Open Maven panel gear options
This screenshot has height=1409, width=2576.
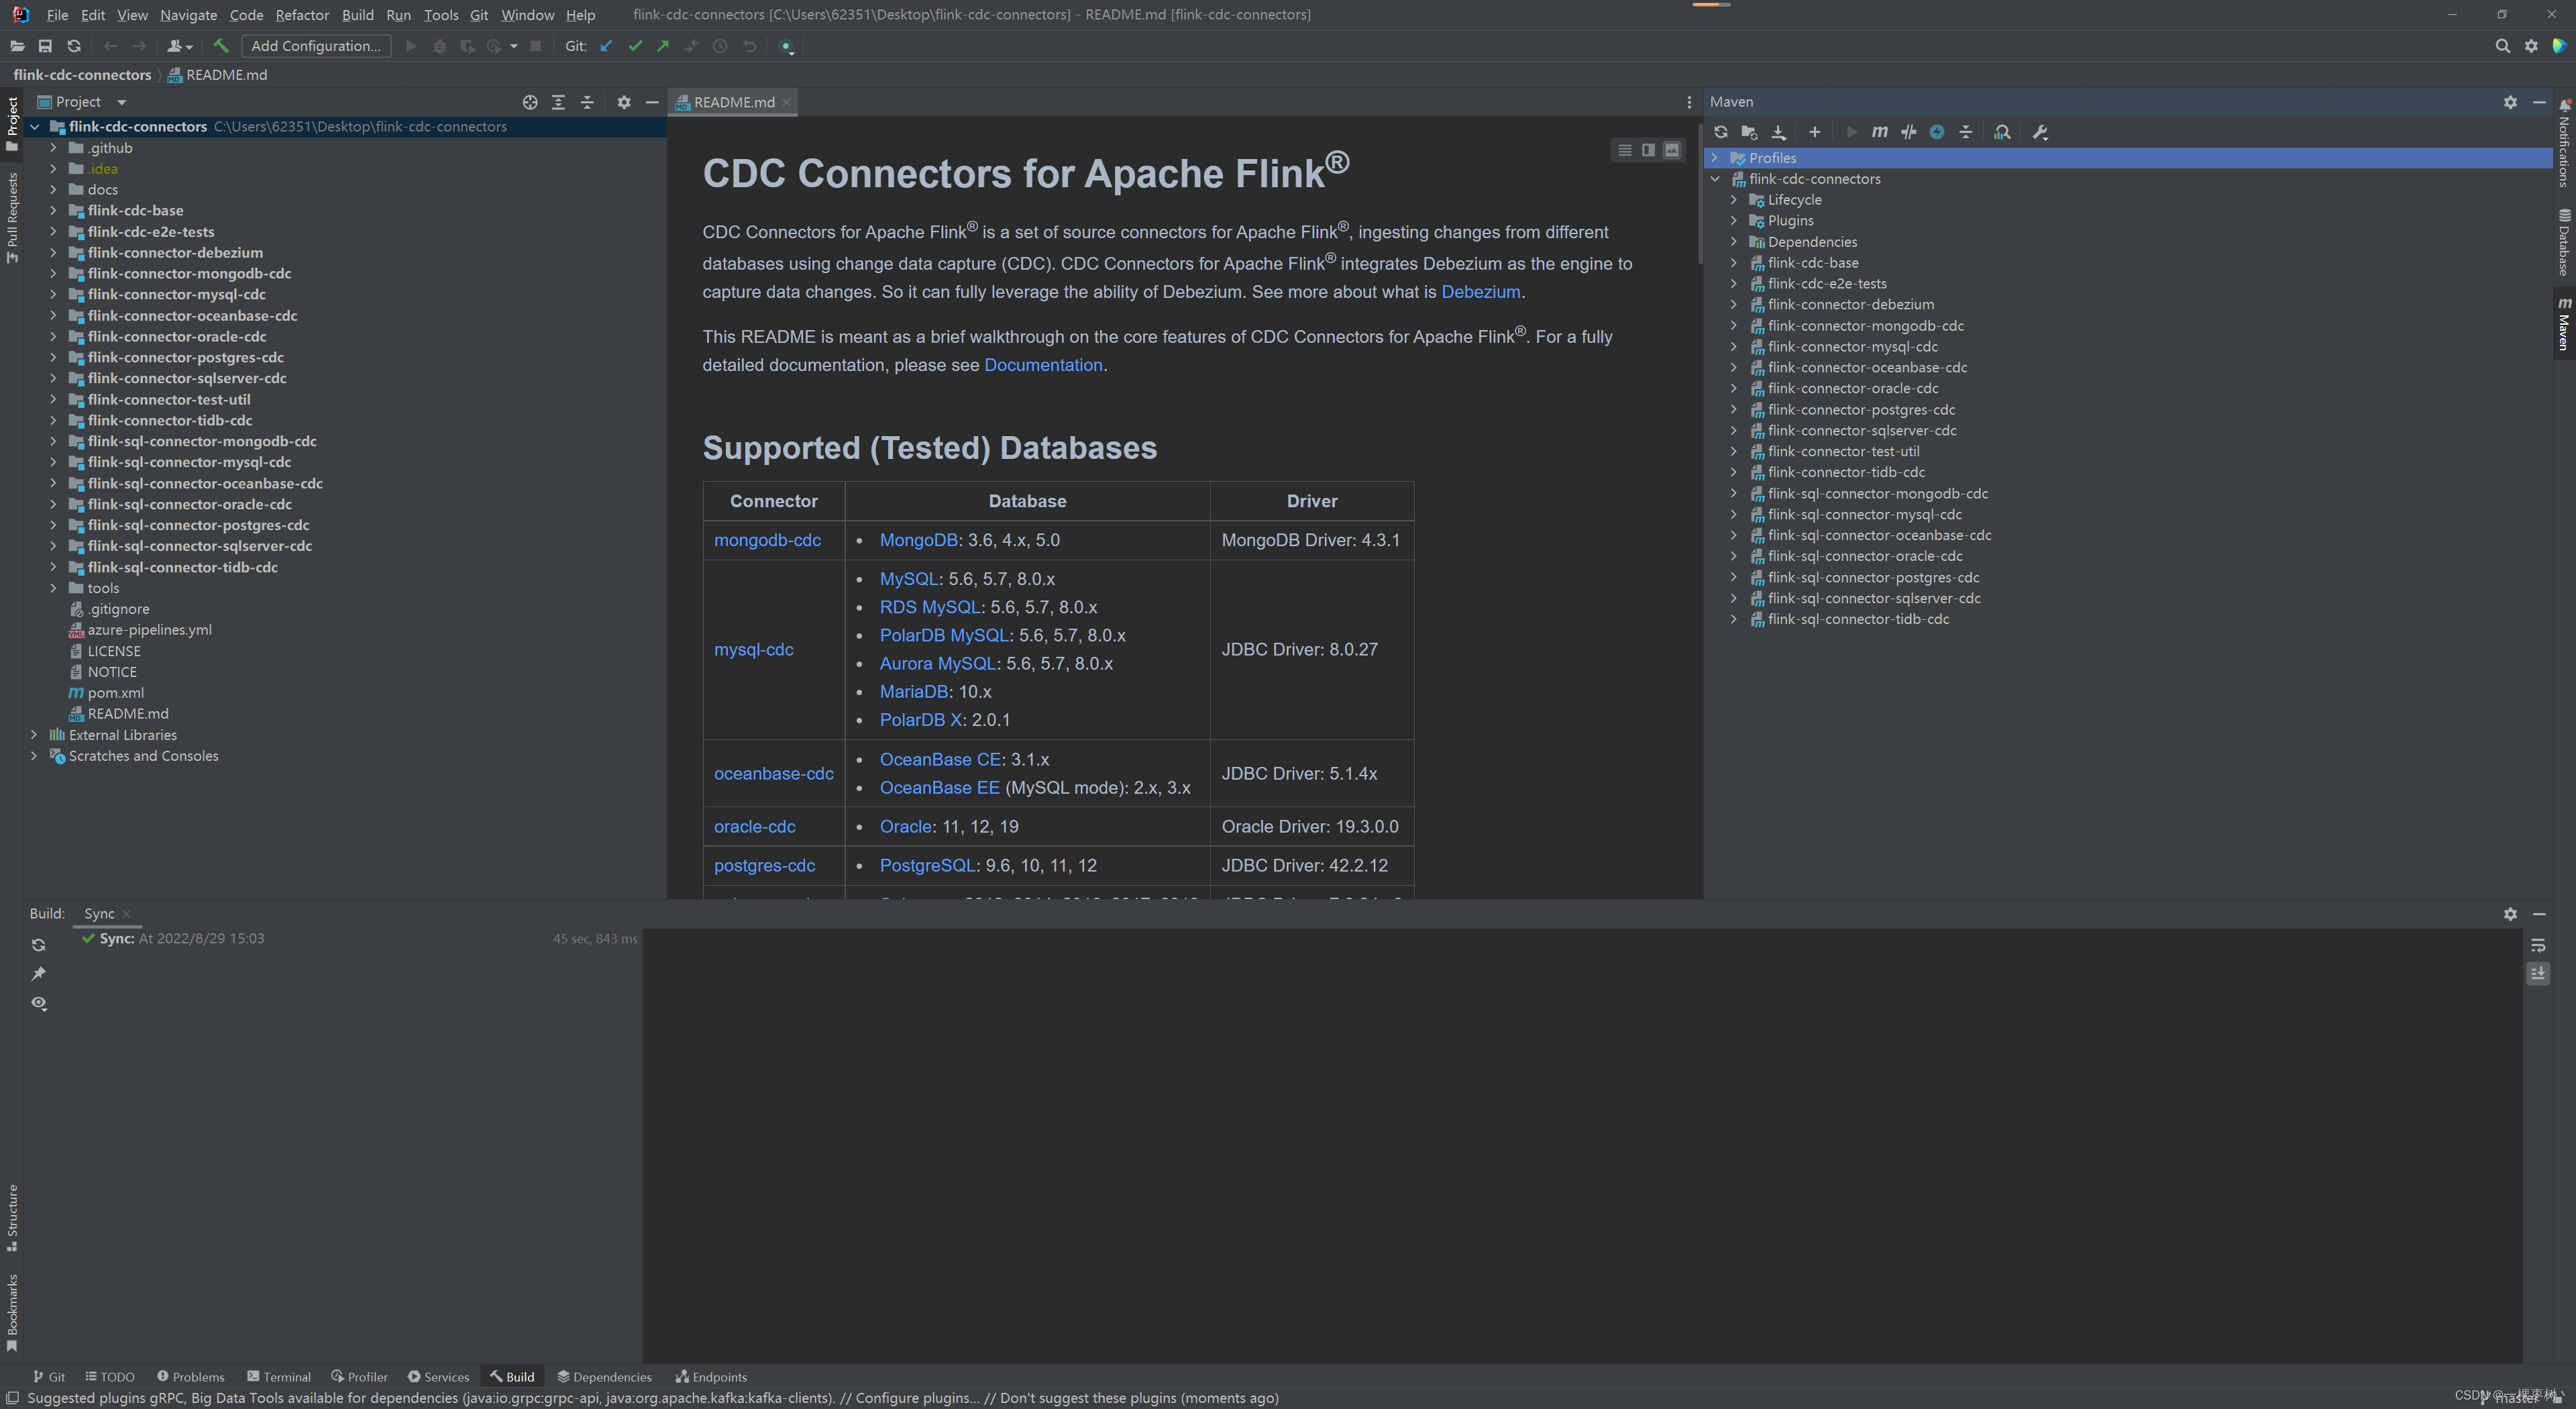click(2510, 102)
